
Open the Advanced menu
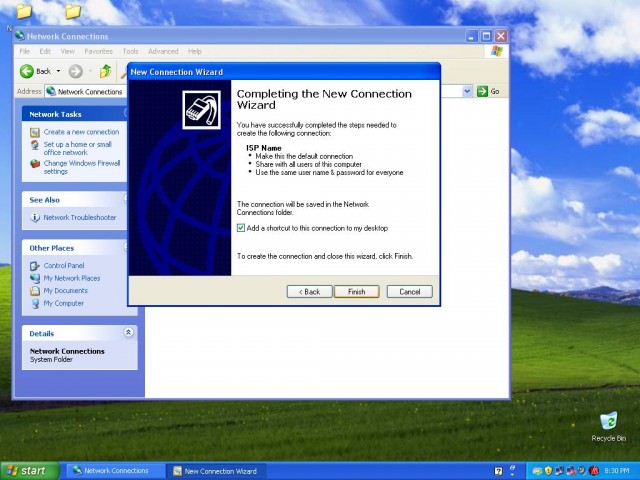(163, 51)
